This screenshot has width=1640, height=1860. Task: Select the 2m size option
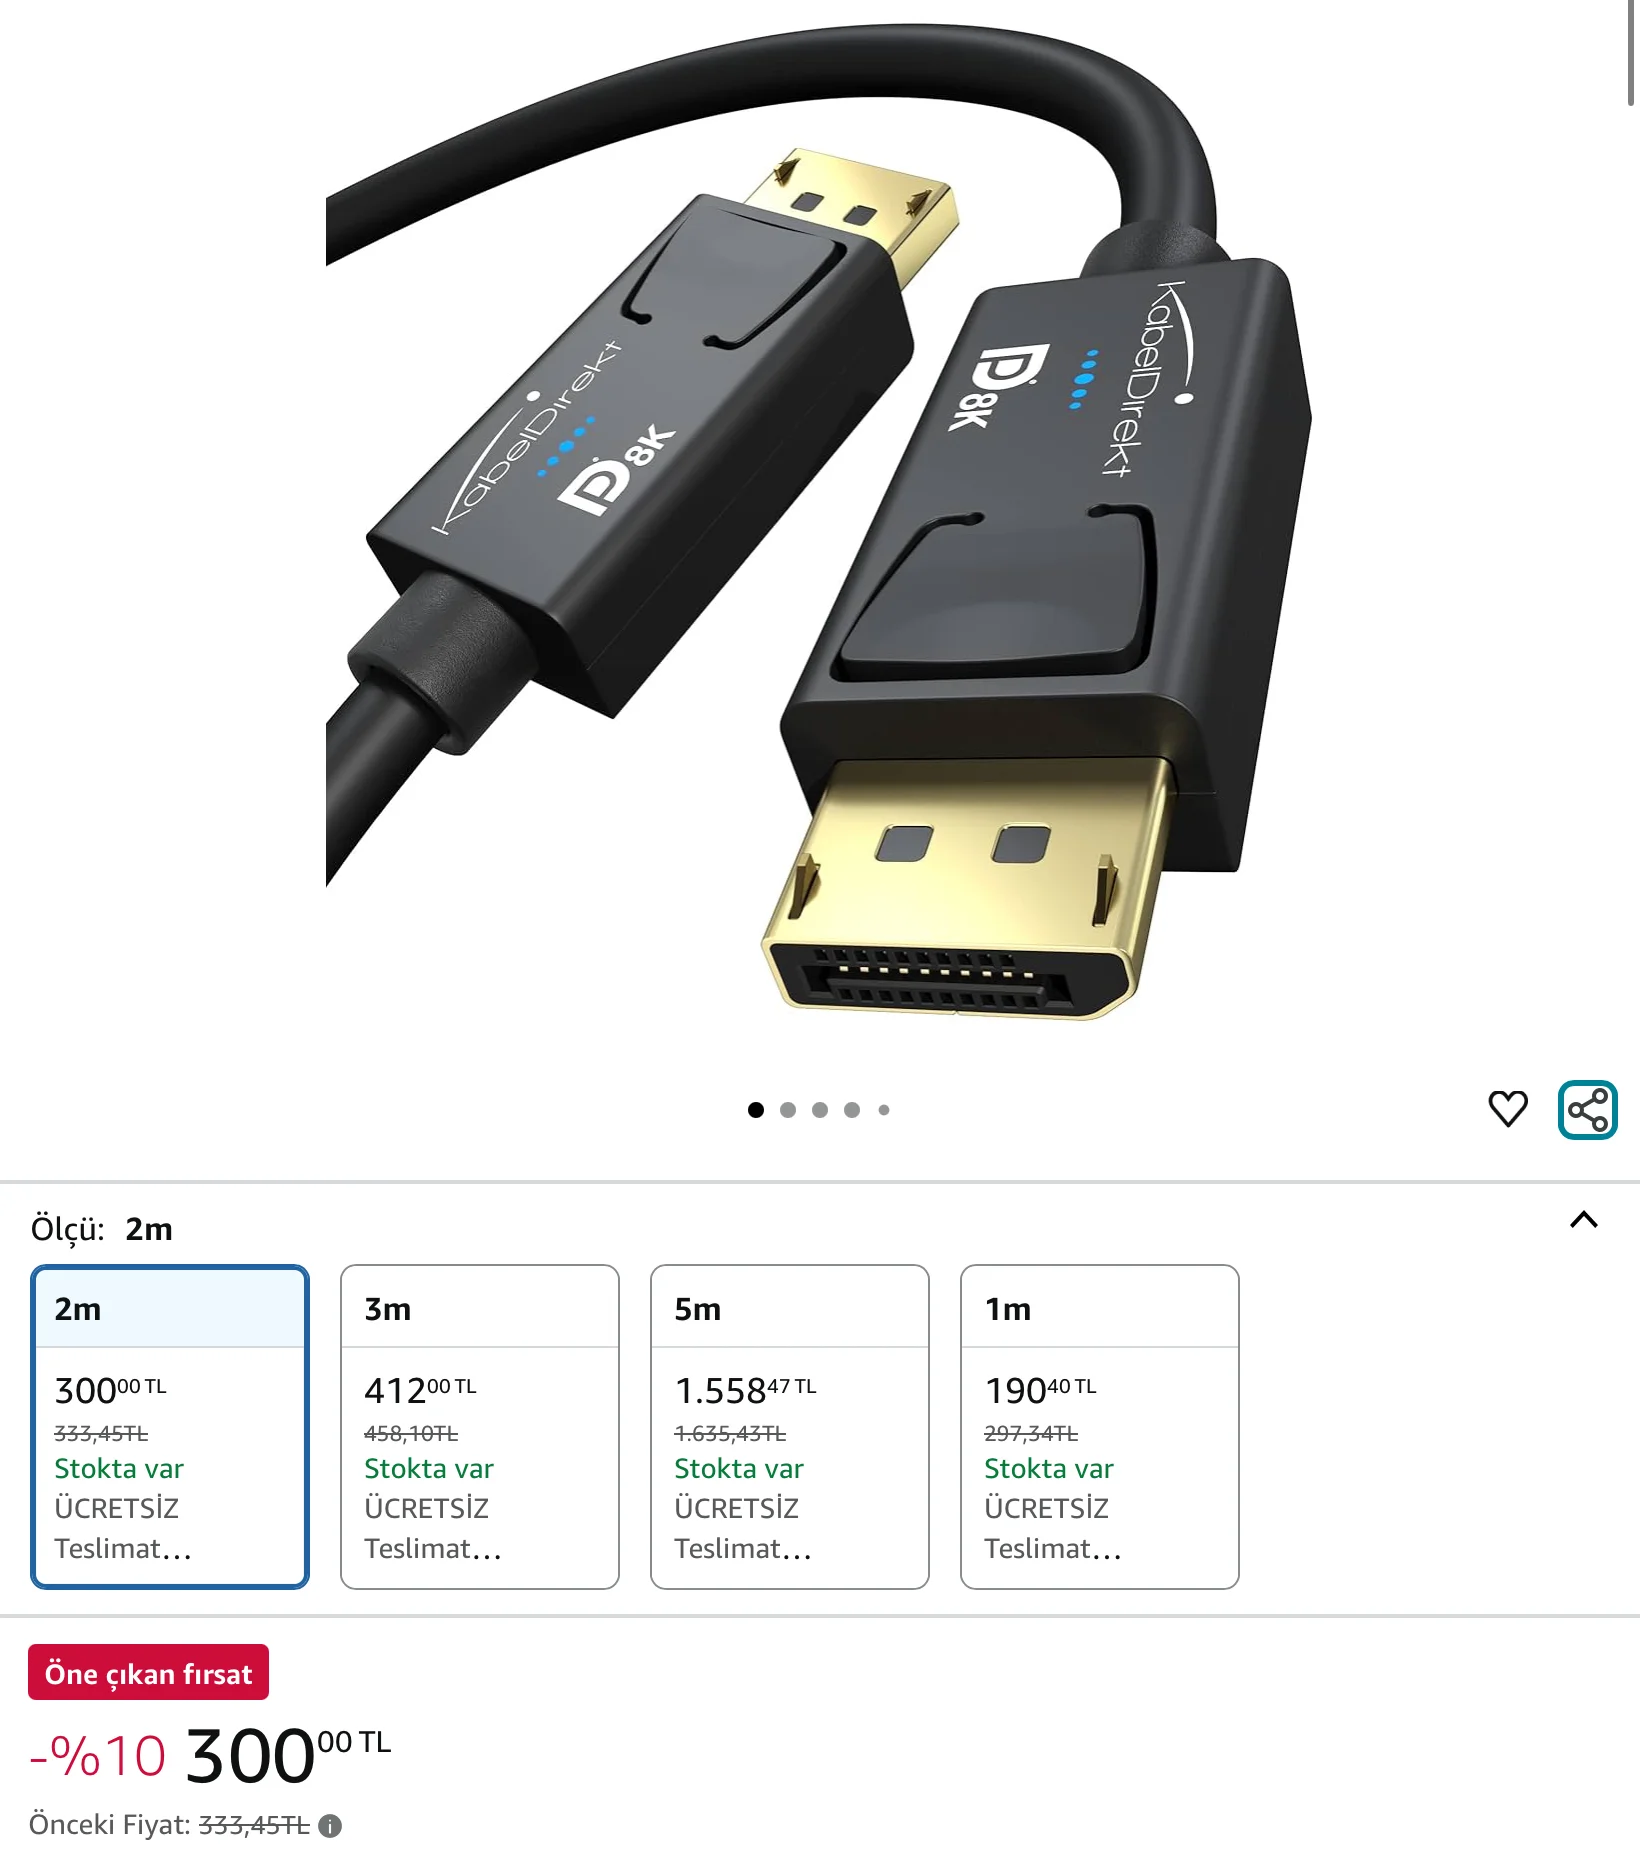pos(170,1427)
